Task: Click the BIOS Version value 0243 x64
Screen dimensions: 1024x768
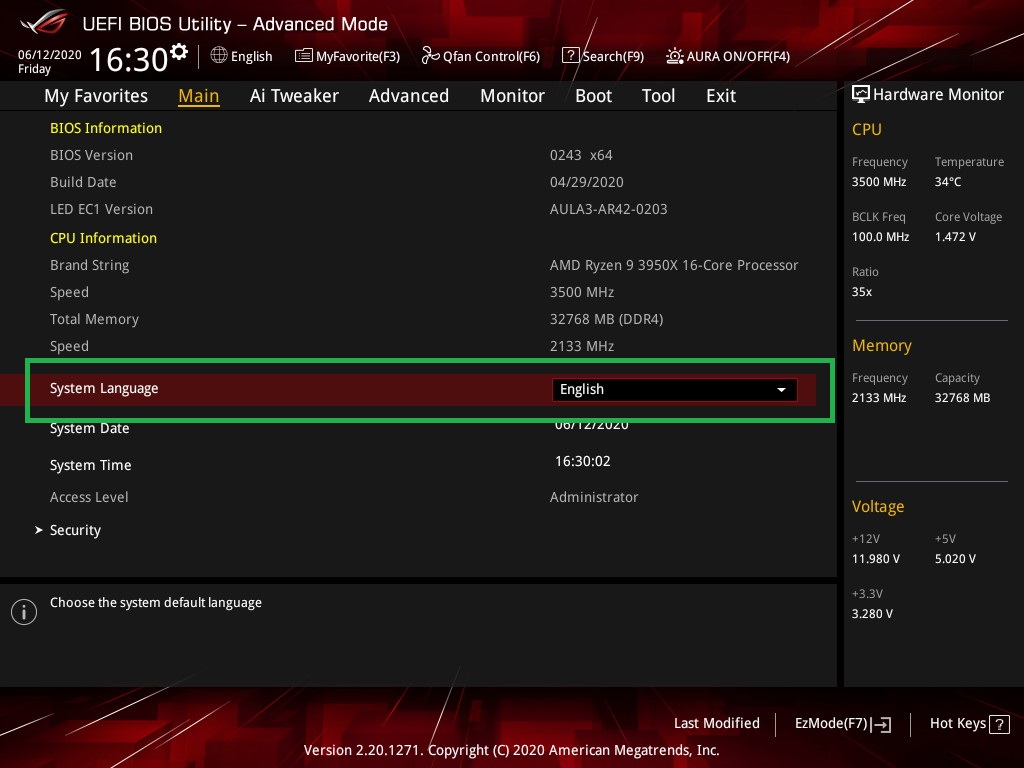Action: (x=581, y=155)
